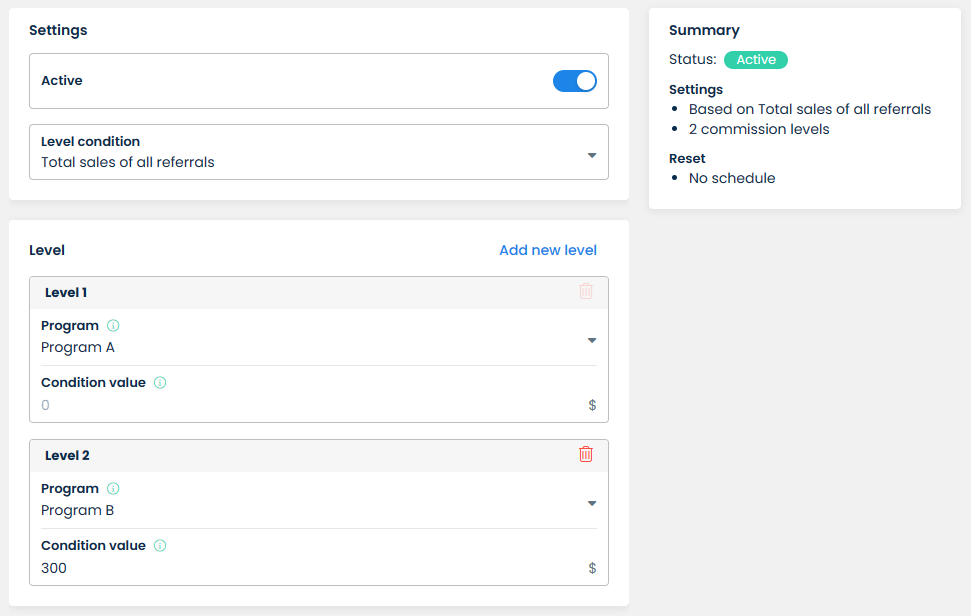The width and height of the screenshot is (971, 616).
Task: Click the dollar sign in Level 2 Condition value
Action: (x=592, y=568)
